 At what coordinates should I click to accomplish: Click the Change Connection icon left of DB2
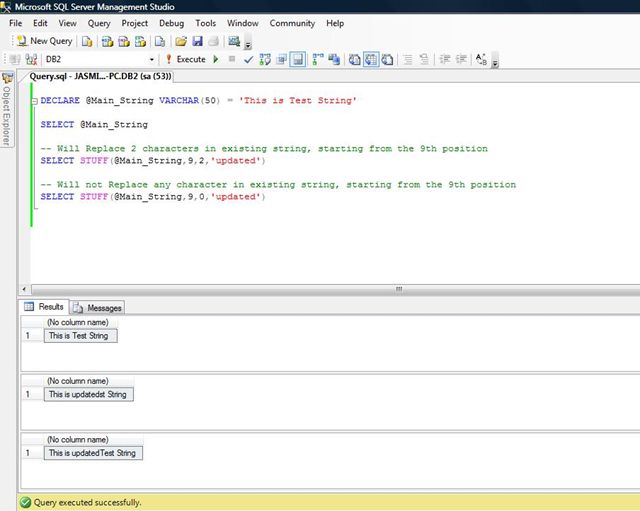[x=30, y=59]
